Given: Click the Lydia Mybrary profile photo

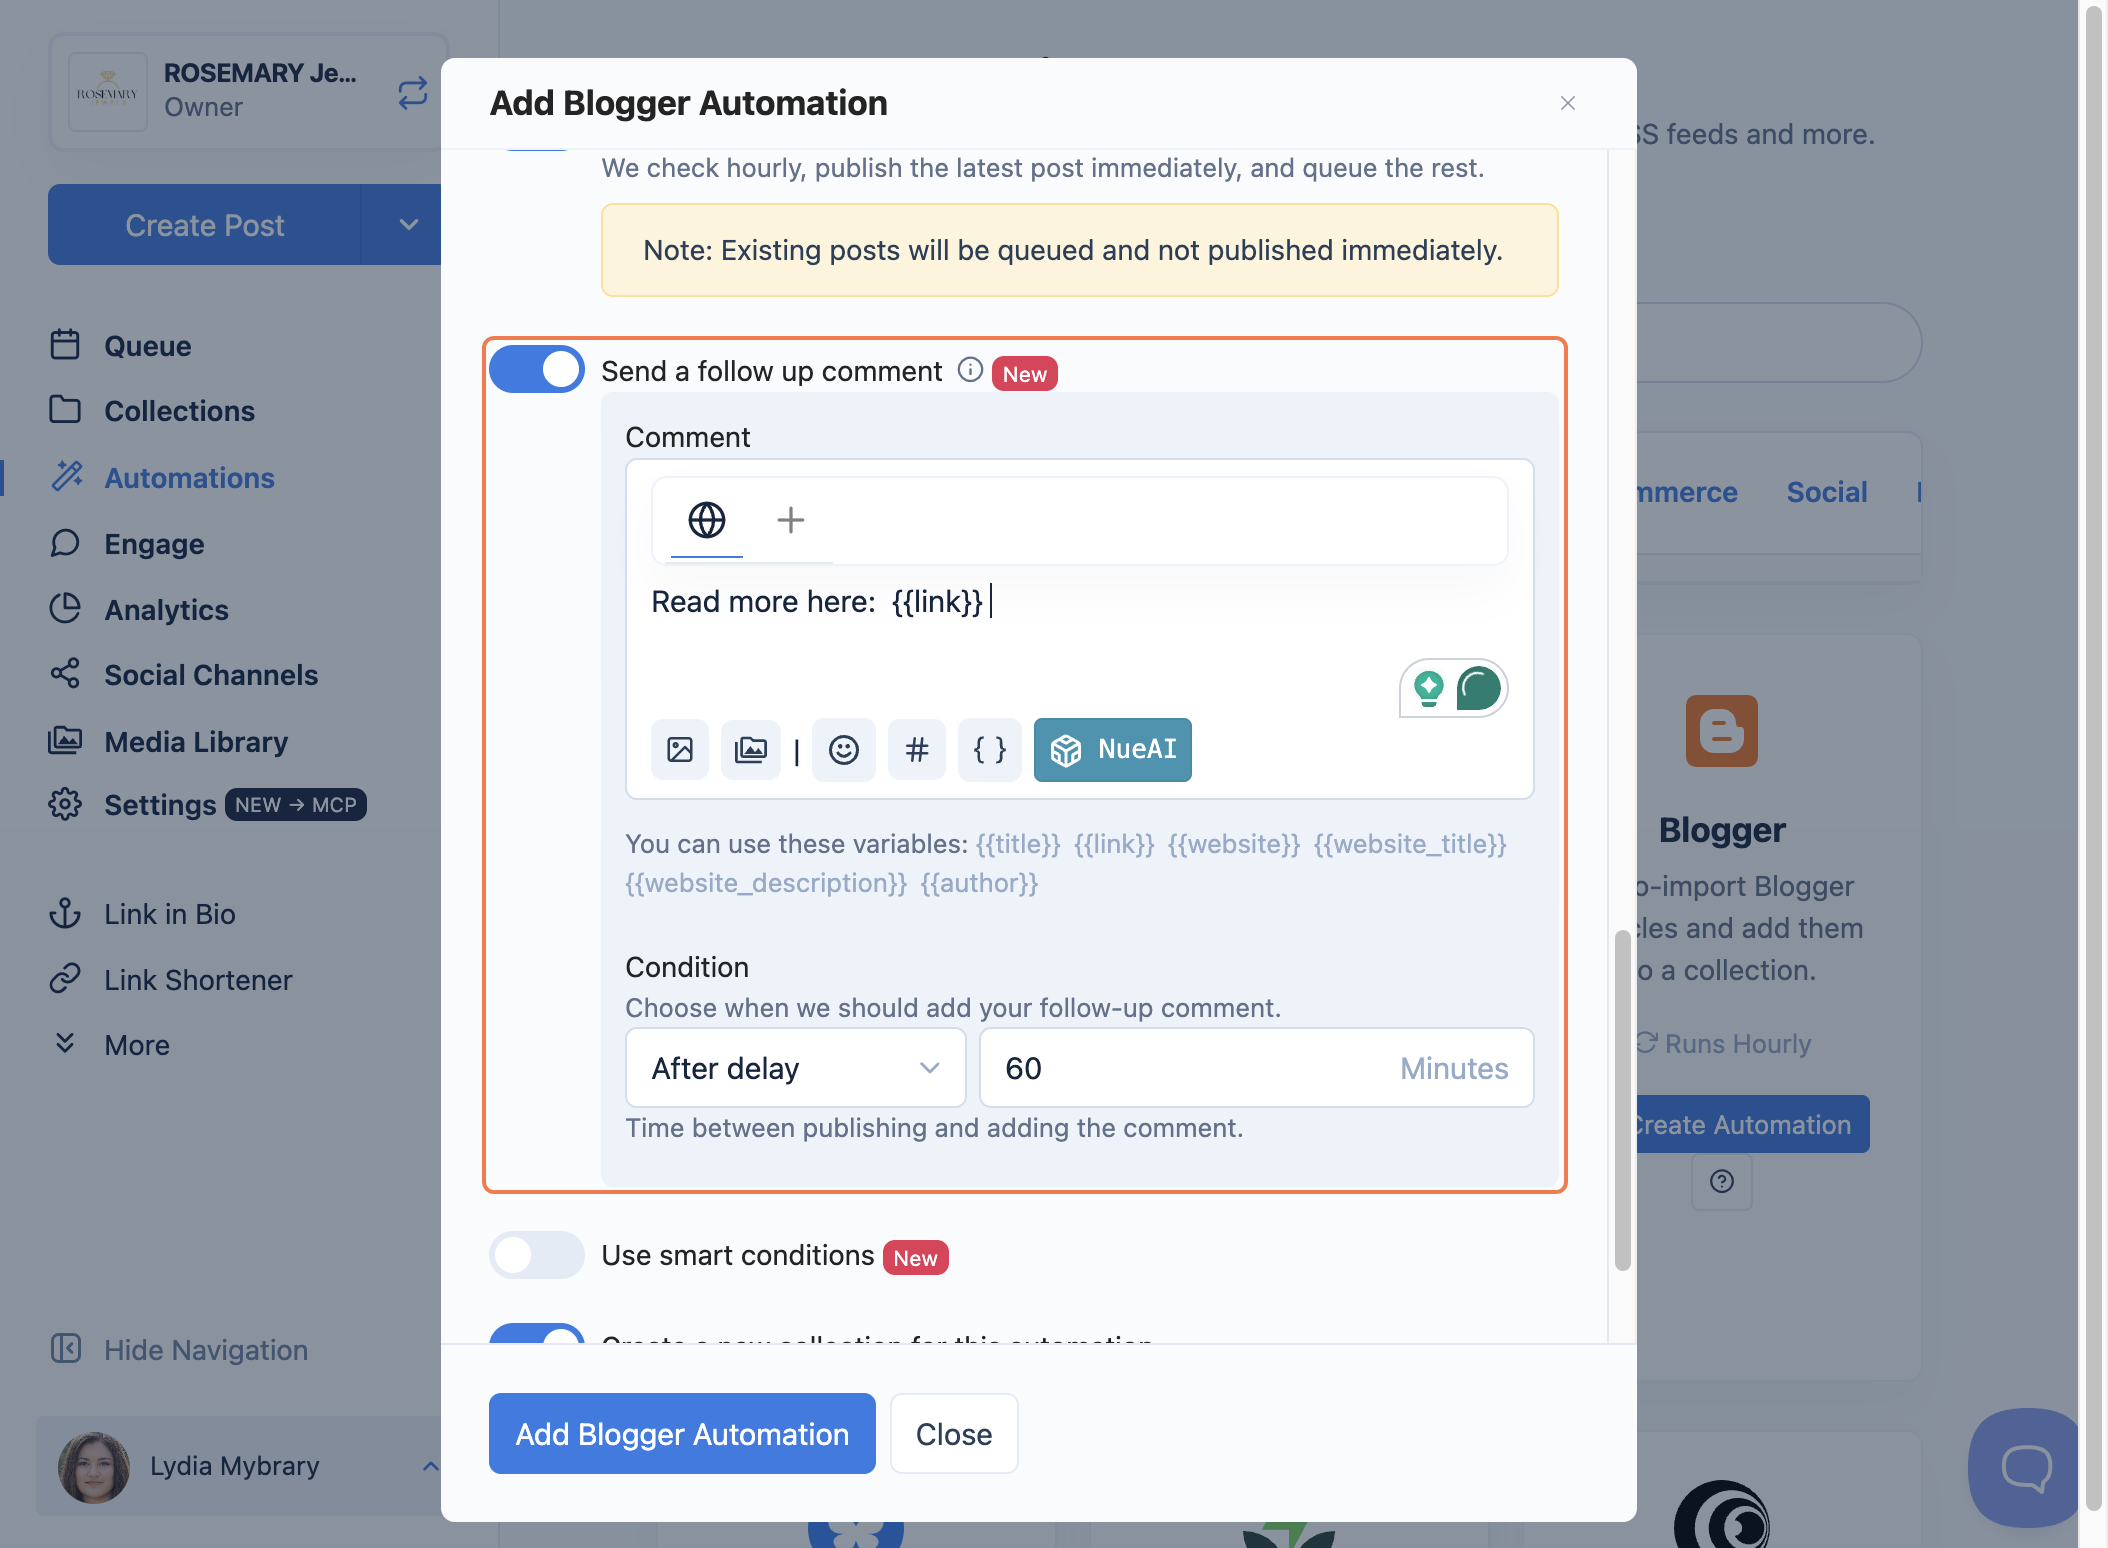Looking at the screenshot, I should click(94, 1466).
